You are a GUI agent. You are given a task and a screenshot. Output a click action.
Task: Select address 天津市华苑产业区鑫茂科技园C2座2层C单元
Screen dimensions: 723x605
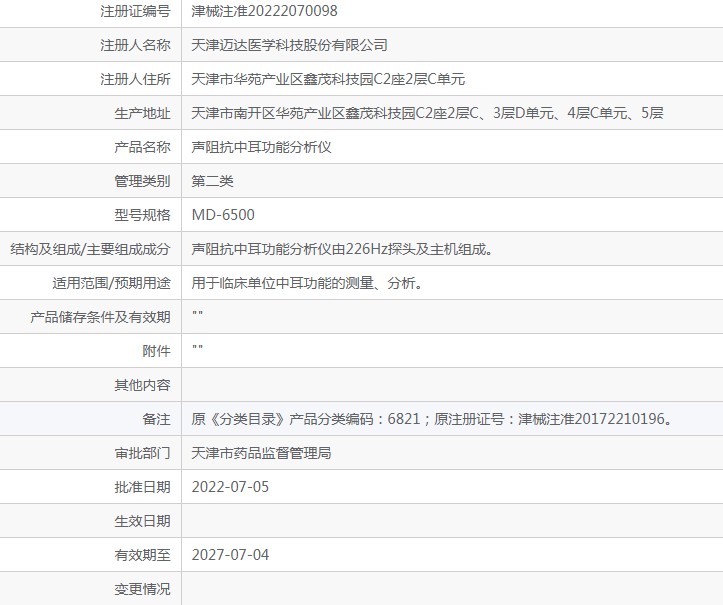click(x=328, y=79)
